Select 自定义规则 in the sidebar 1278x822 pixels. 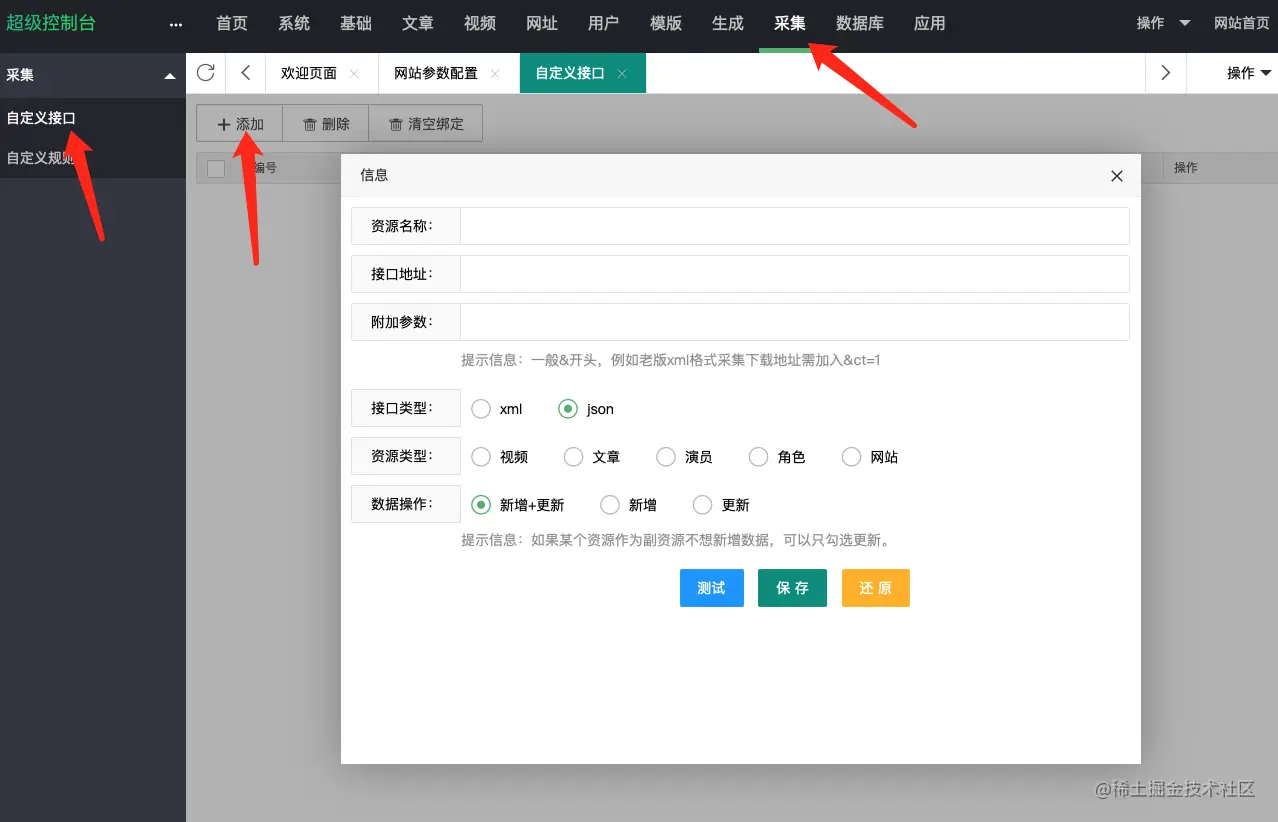pos(41,158)
